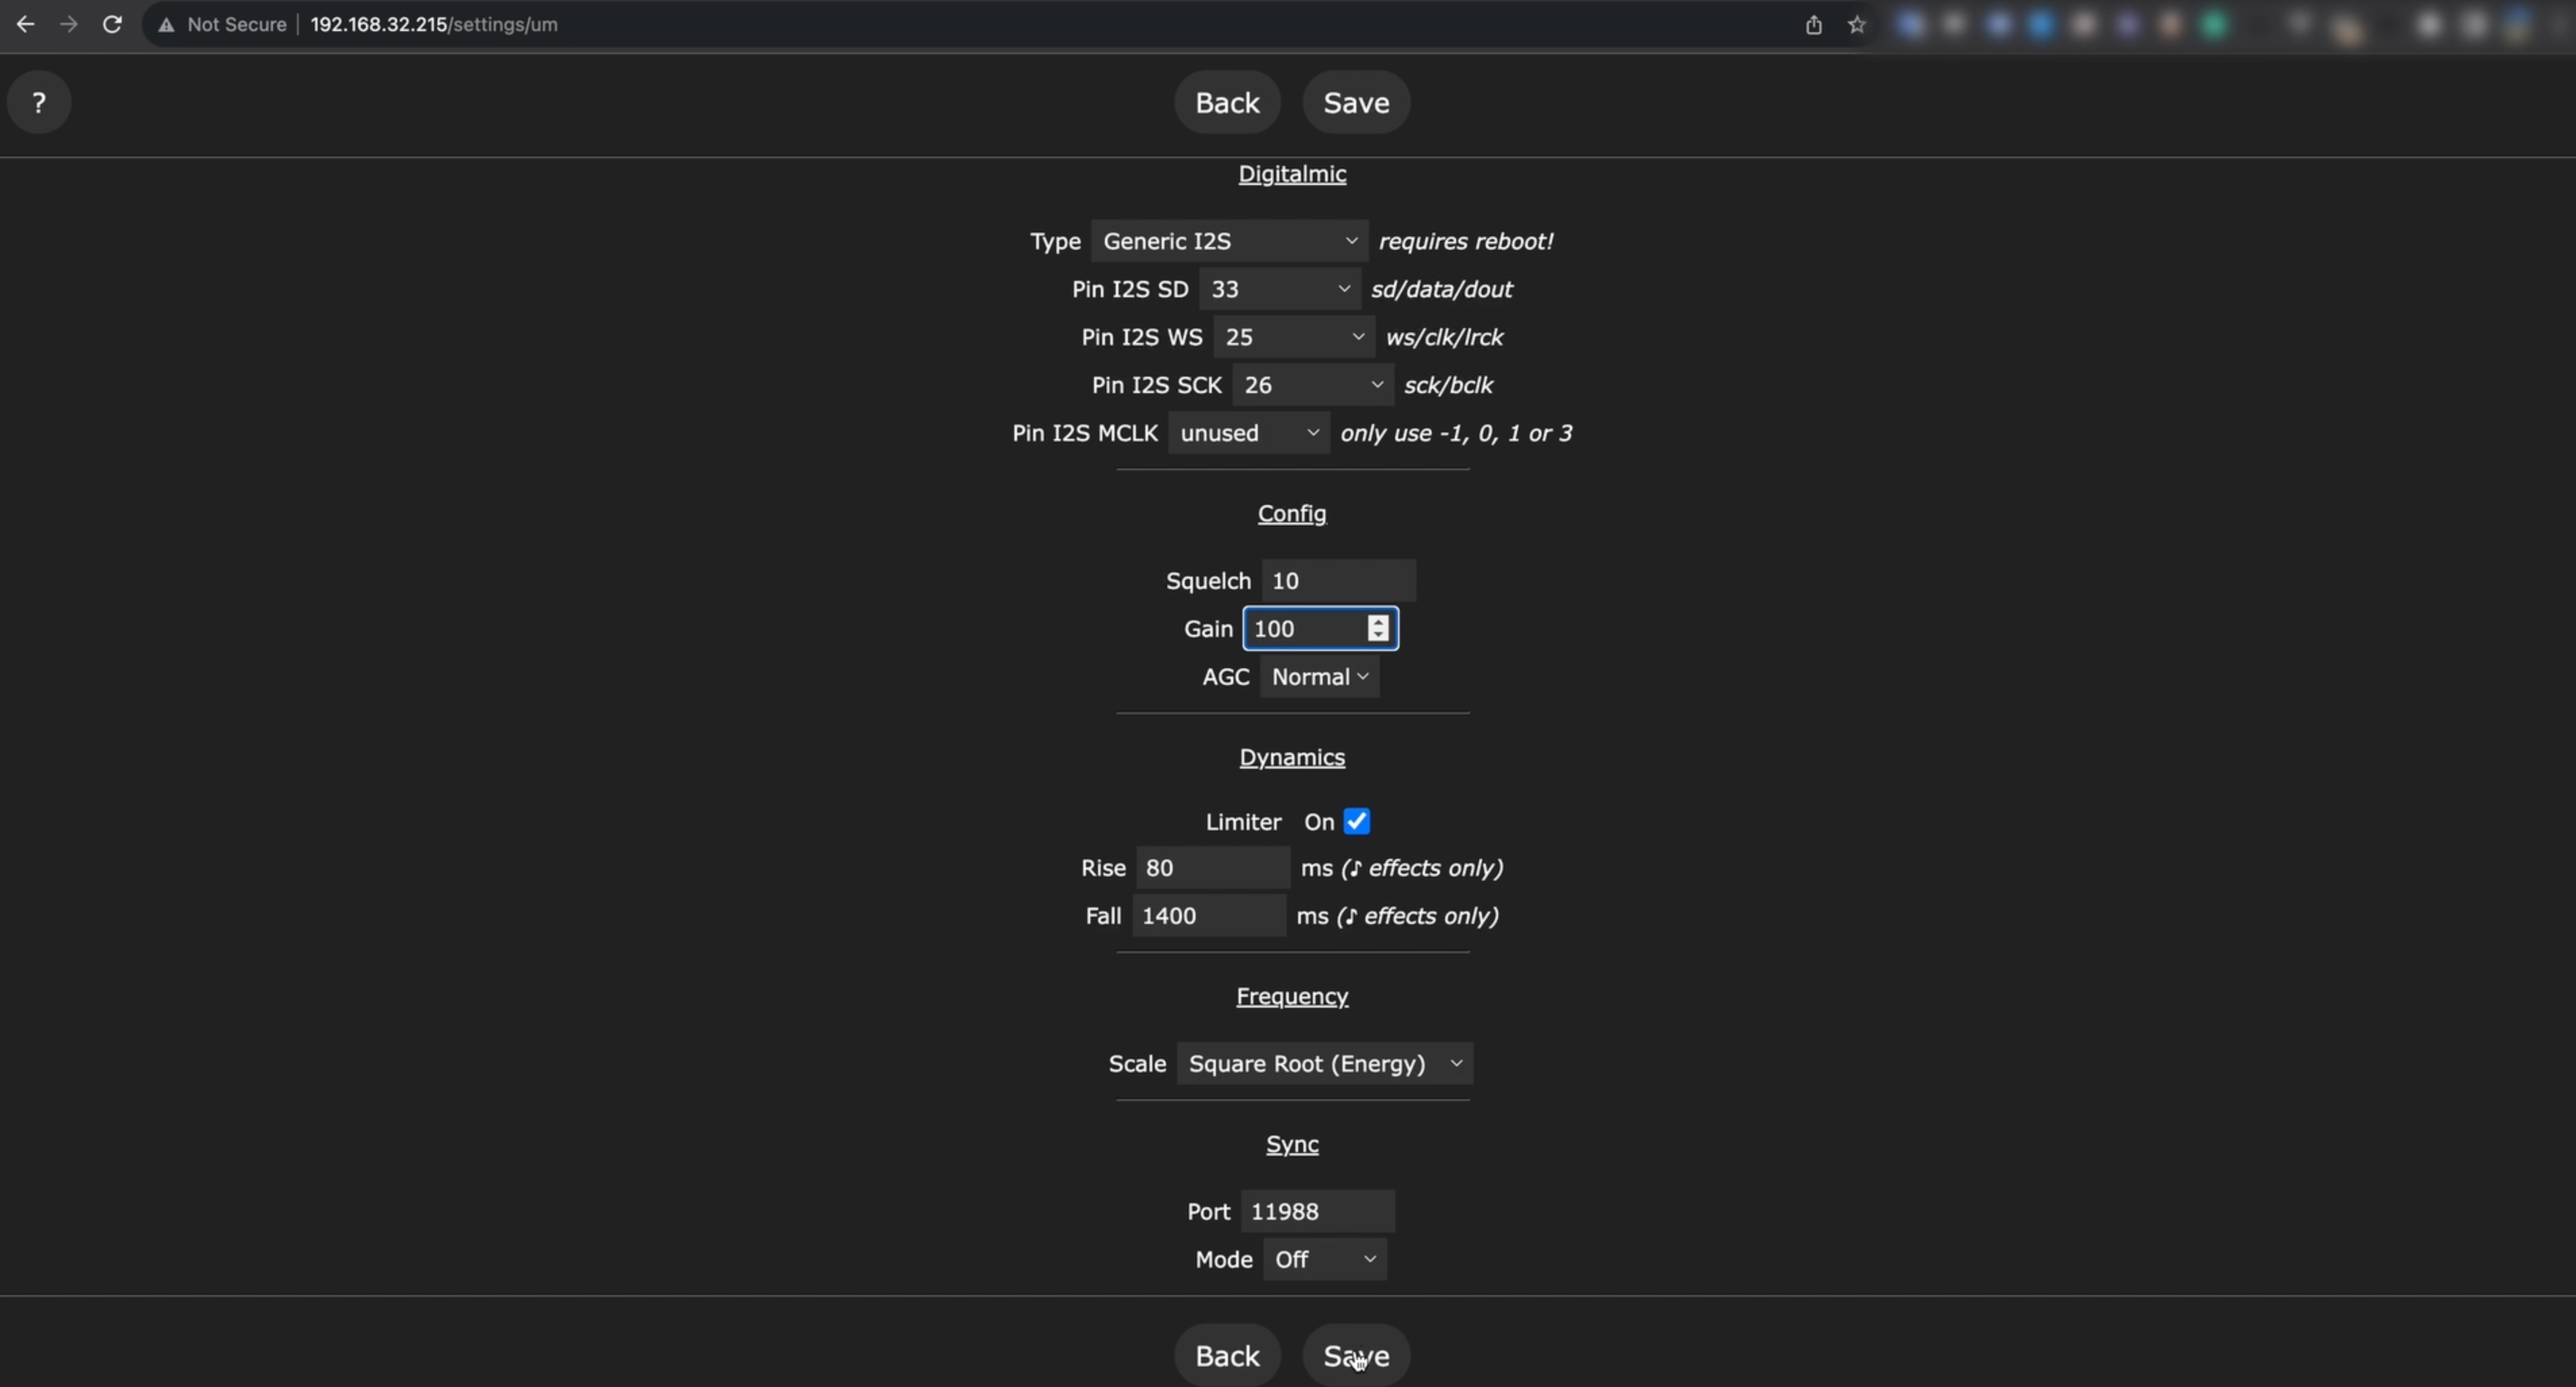Click the Gain field stepper arrows
The height and width of the screenshot is (1387, 2576).
(x=1378, y=628)
